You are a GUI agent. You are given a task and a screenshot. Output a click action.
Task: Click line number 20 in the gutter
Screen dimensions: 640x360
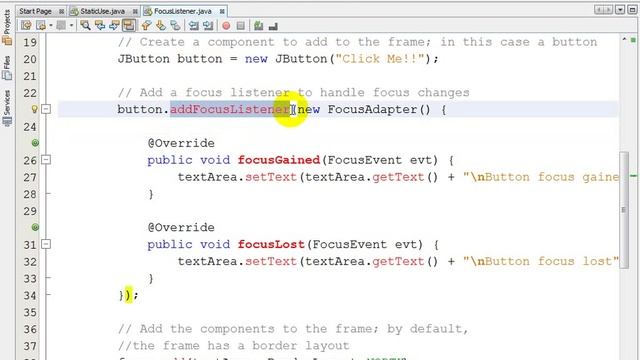point(30,59)
